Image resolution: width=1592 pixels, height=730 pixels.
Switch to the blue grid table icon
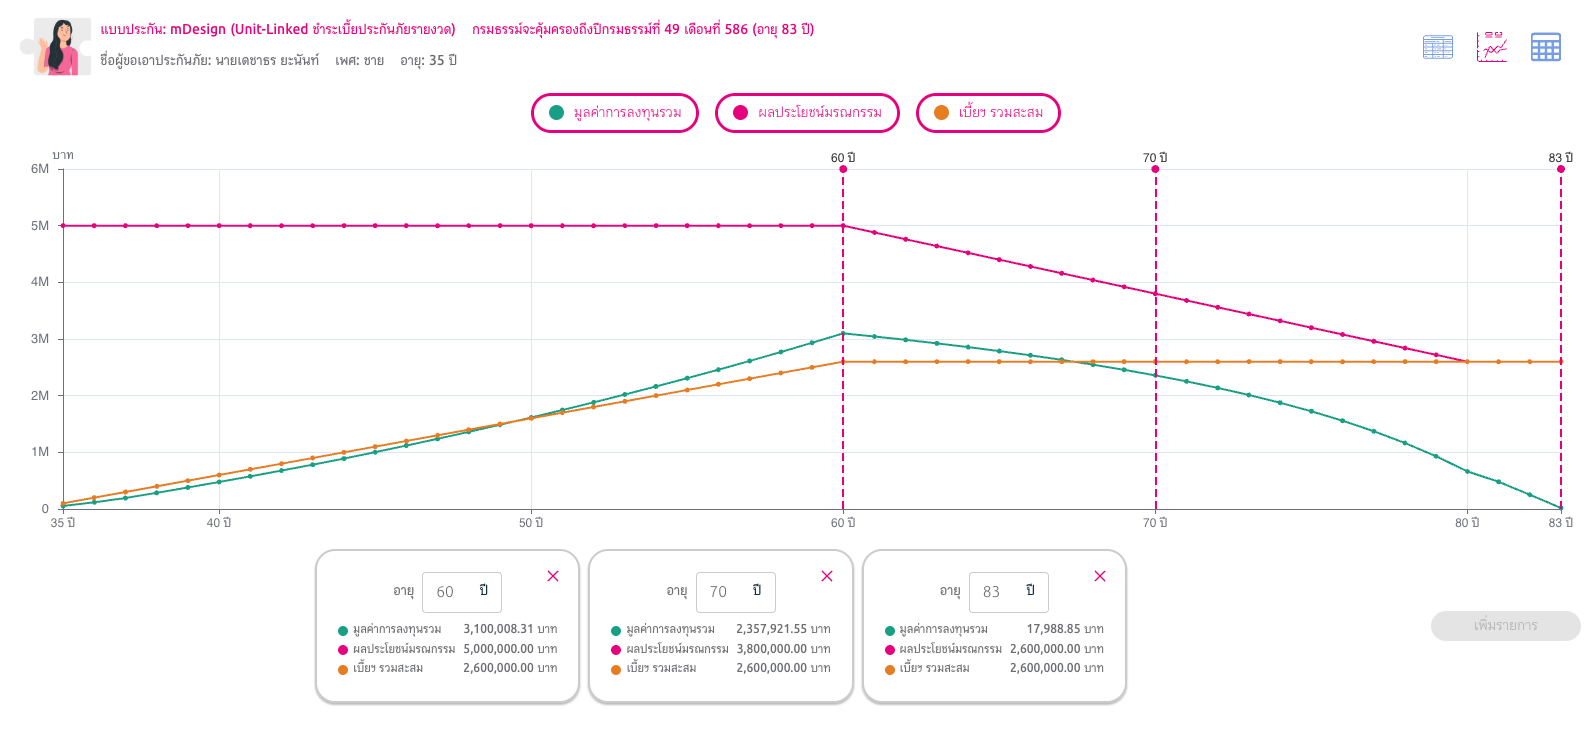(1545, 47)
